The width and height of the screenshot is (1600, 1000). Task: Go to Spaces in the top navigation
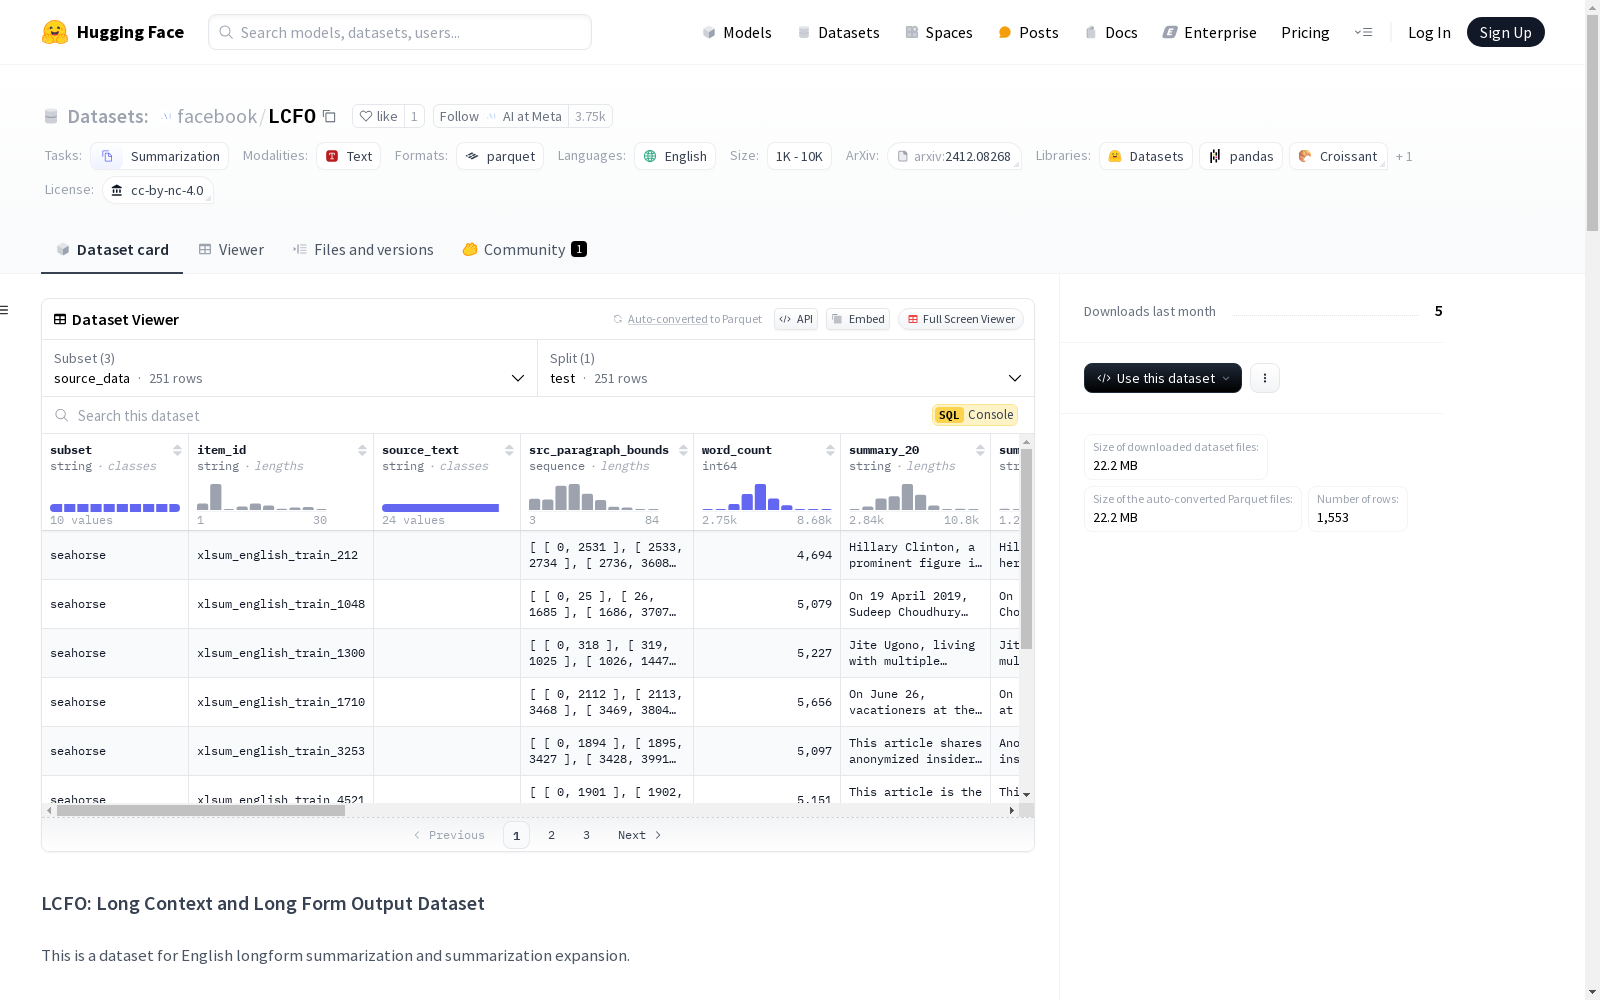[x=939, y=32]
